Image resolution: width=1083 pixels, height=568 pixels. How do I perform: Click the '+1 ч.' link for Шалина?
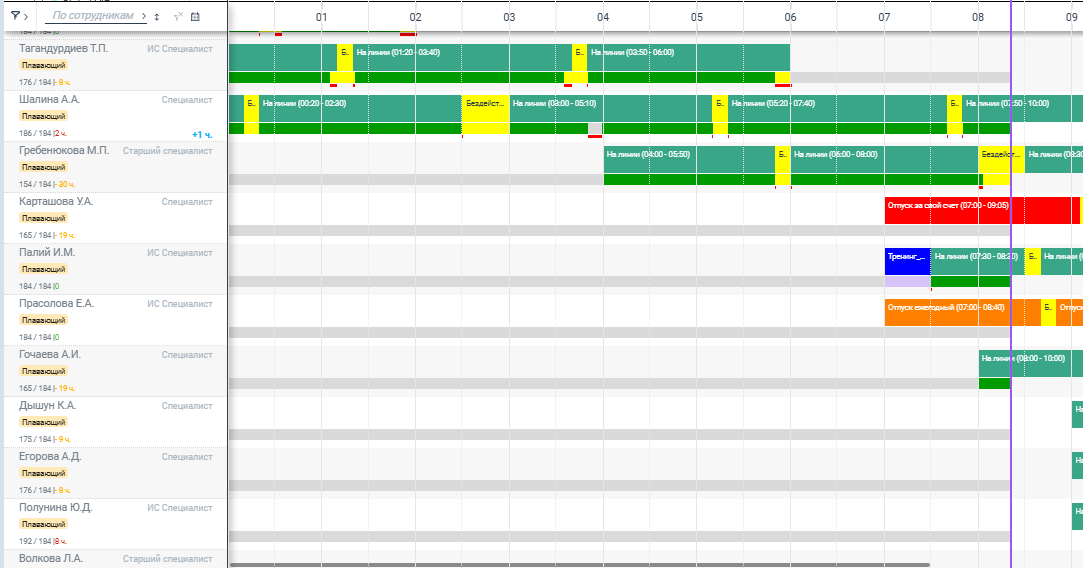202,135
